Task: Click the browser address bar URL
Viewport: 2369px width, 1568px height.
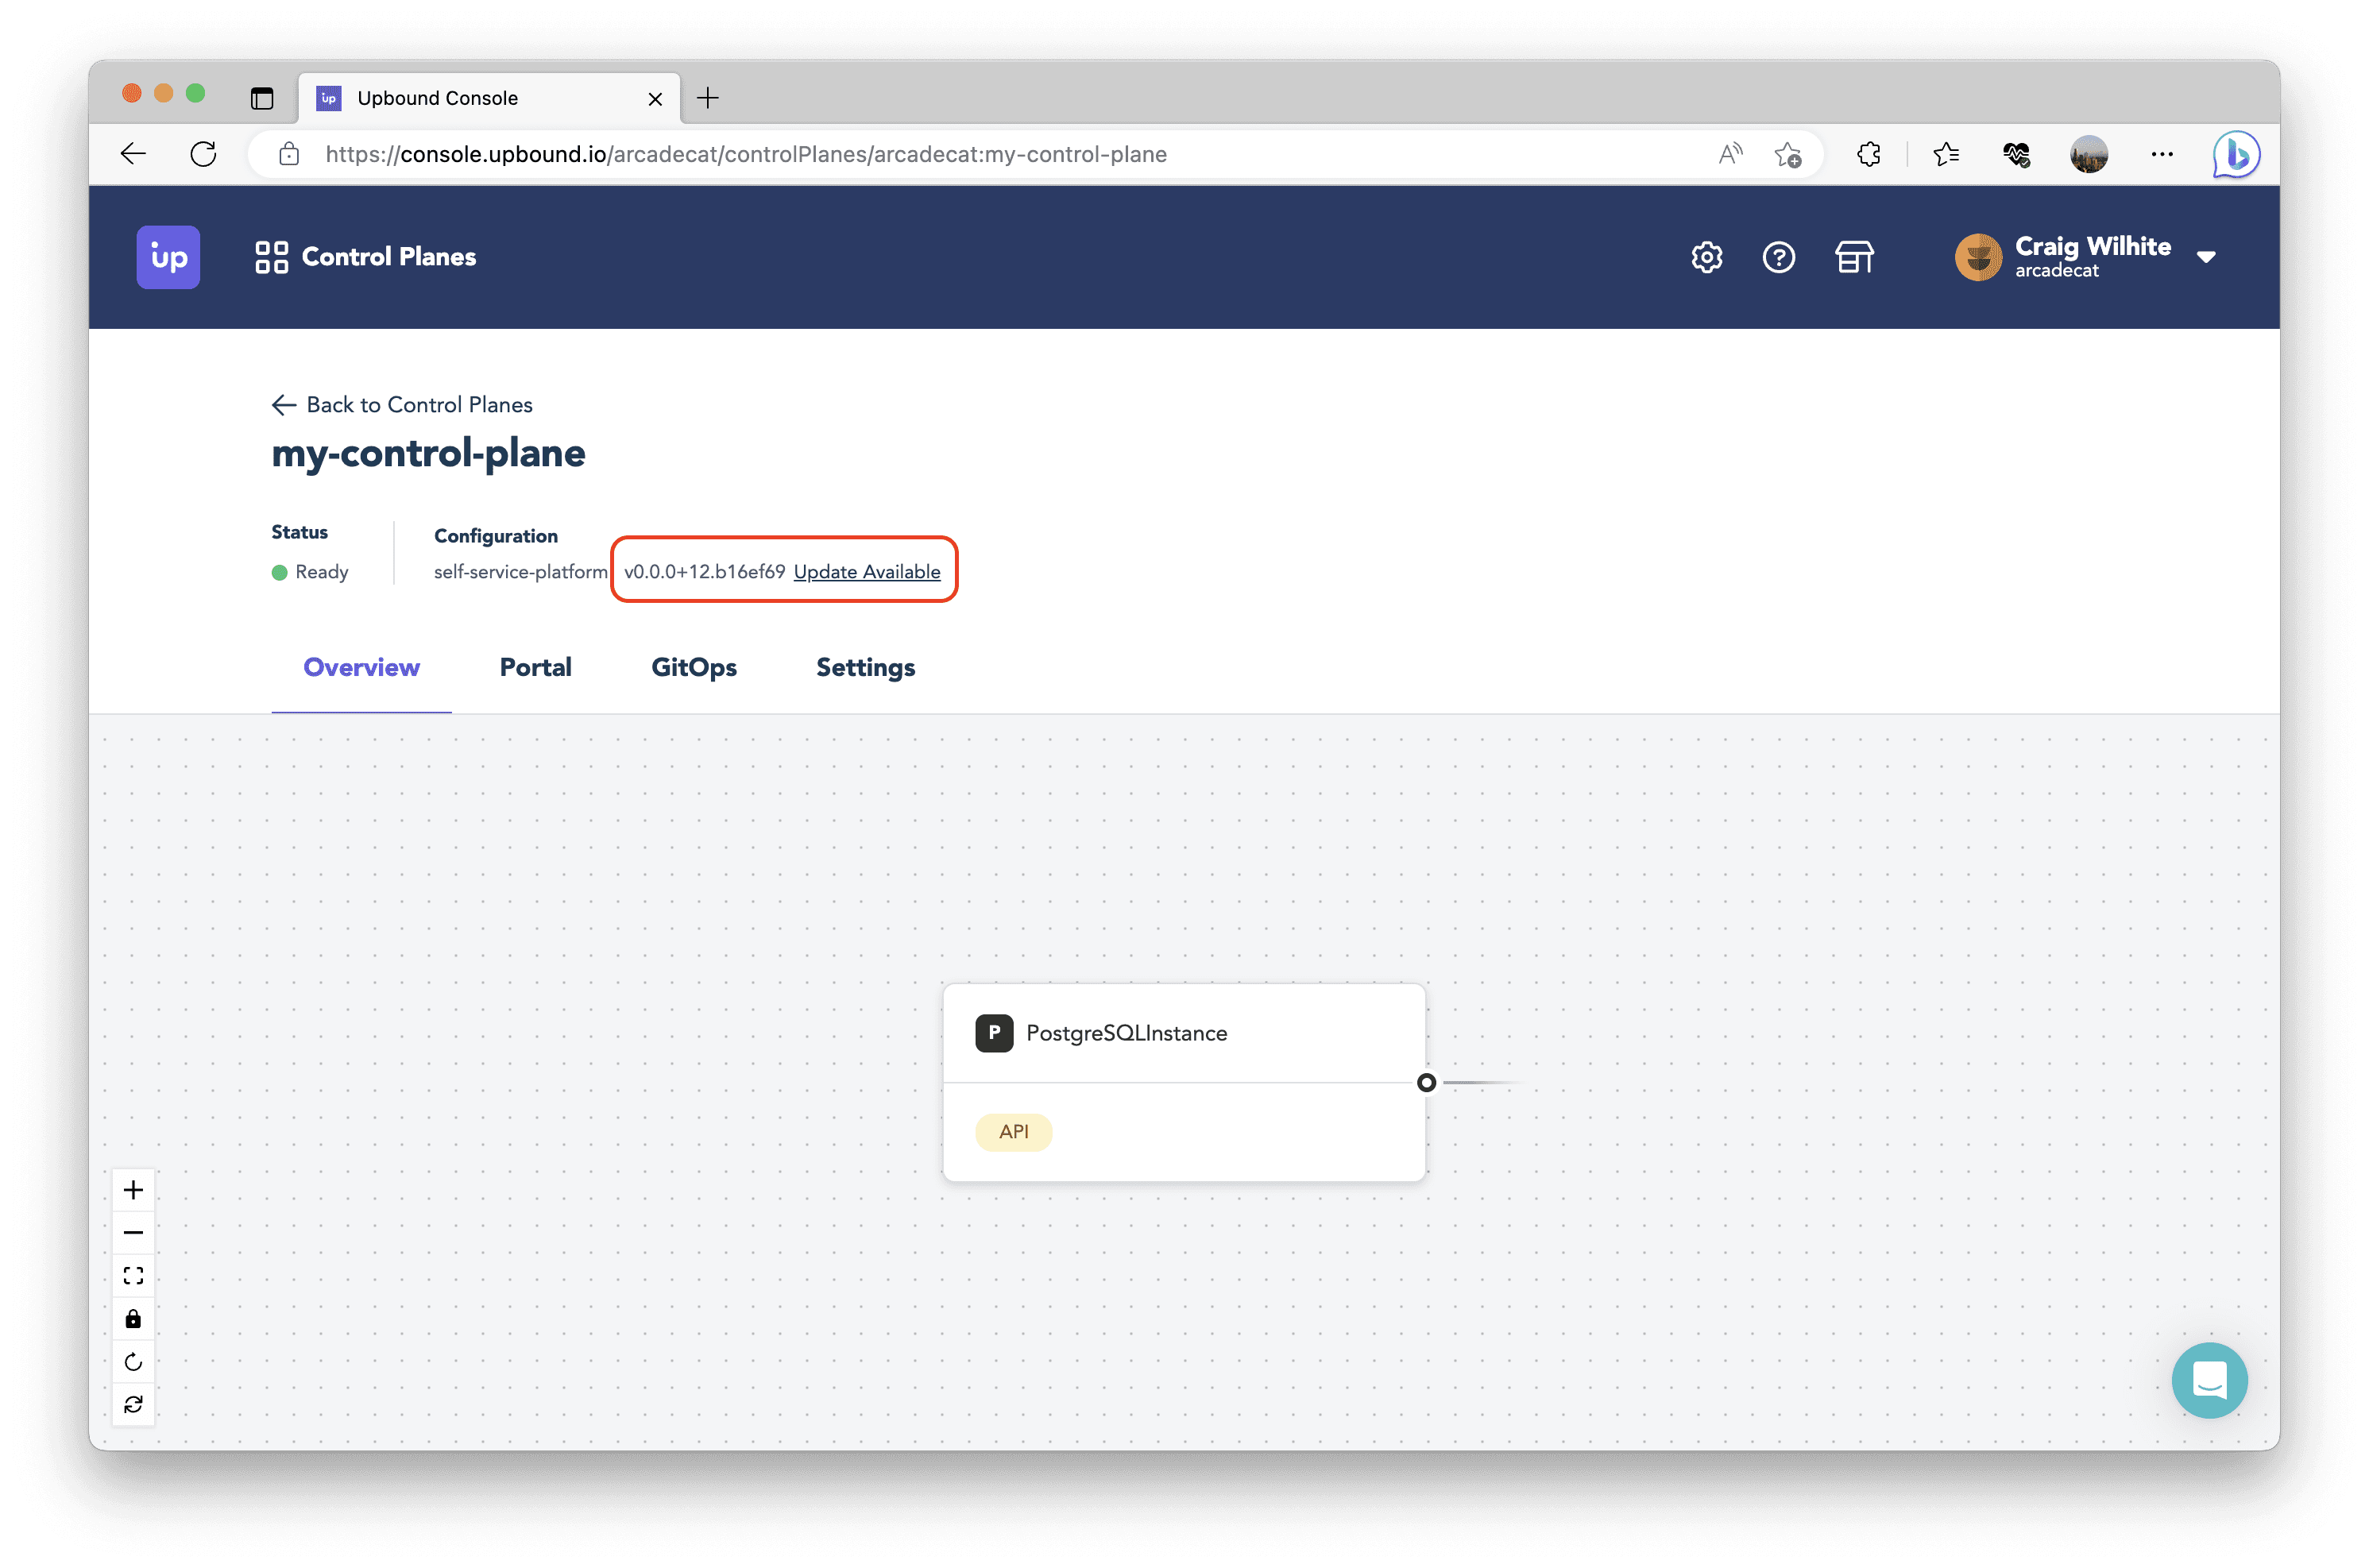Action: pos(745,154)
